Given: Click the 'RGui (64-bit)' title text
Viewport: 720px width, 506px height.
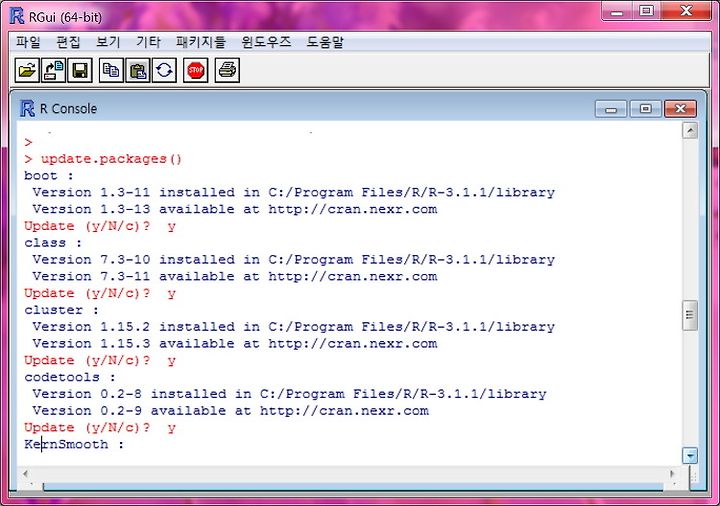Looking at the screenshot, I should [x=65, y=17].
